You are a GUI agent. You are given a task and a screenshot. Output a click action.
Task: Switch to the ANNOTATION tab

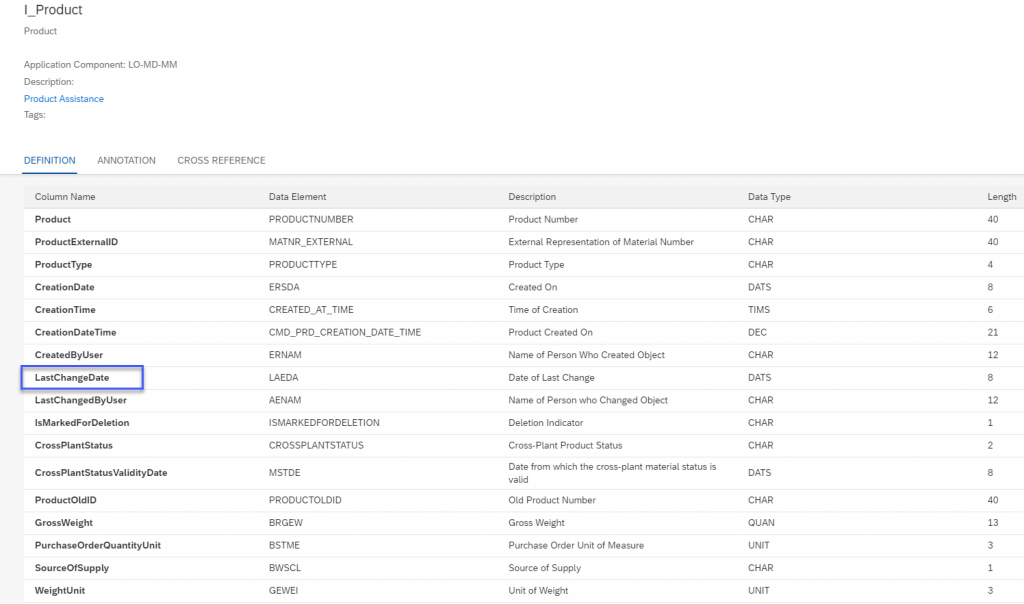pyautogui.click(x=126, y=160)
